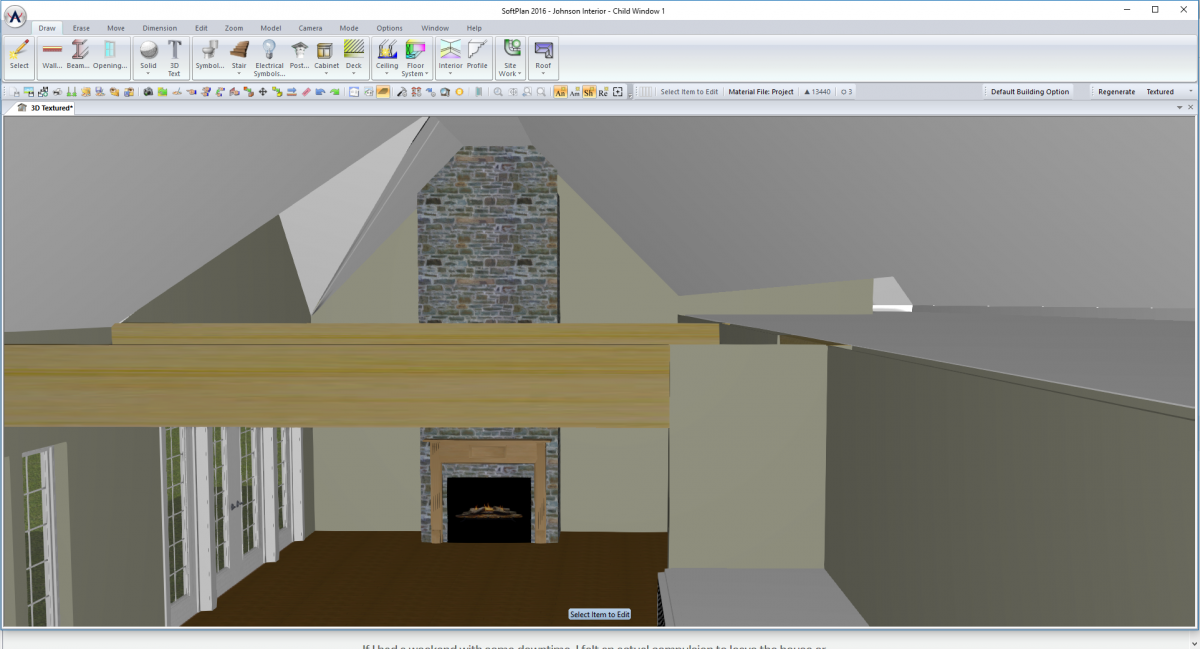
Task: Expand the Deck tool dropdown arrow
Action: (x=354, y=72)
